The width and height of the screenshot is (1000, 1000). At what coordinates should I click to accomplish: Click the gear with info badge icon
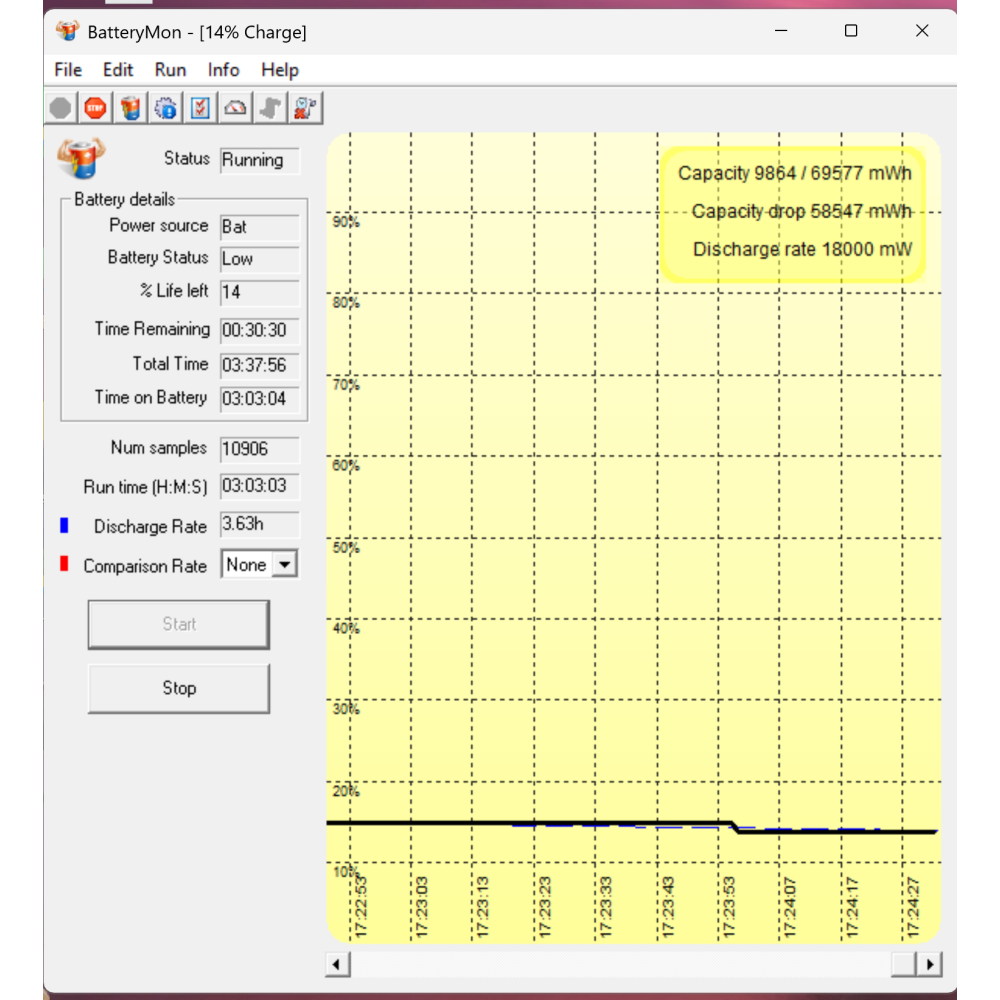coord(165,108)
